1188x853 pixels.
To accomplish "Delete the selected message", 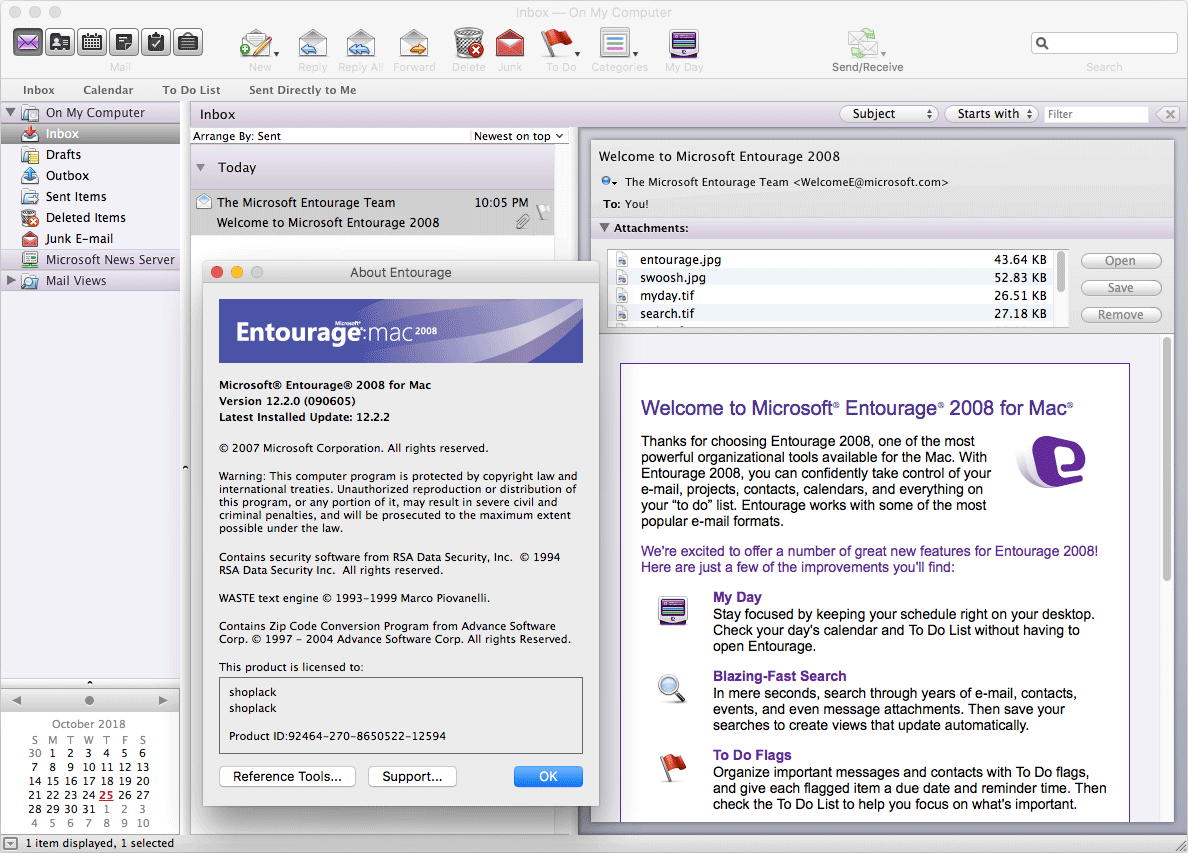I will [469, 44].
